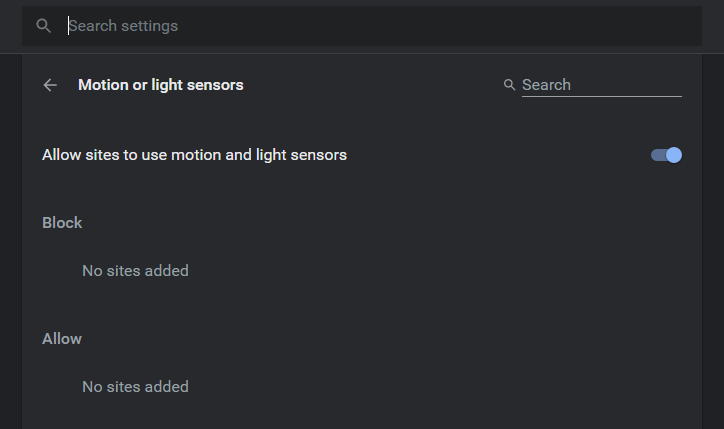The image size is (724, 429).
Task: Click the underline beneath the site Search field
Action: tap(600, 97)
